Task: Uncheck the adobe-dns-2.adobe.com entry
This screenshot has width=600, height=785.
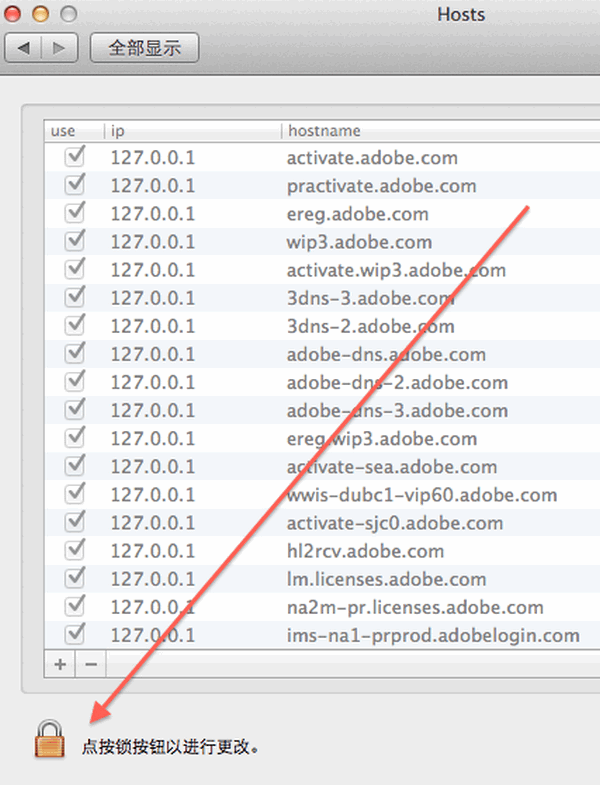Action: tap(75, 381)
